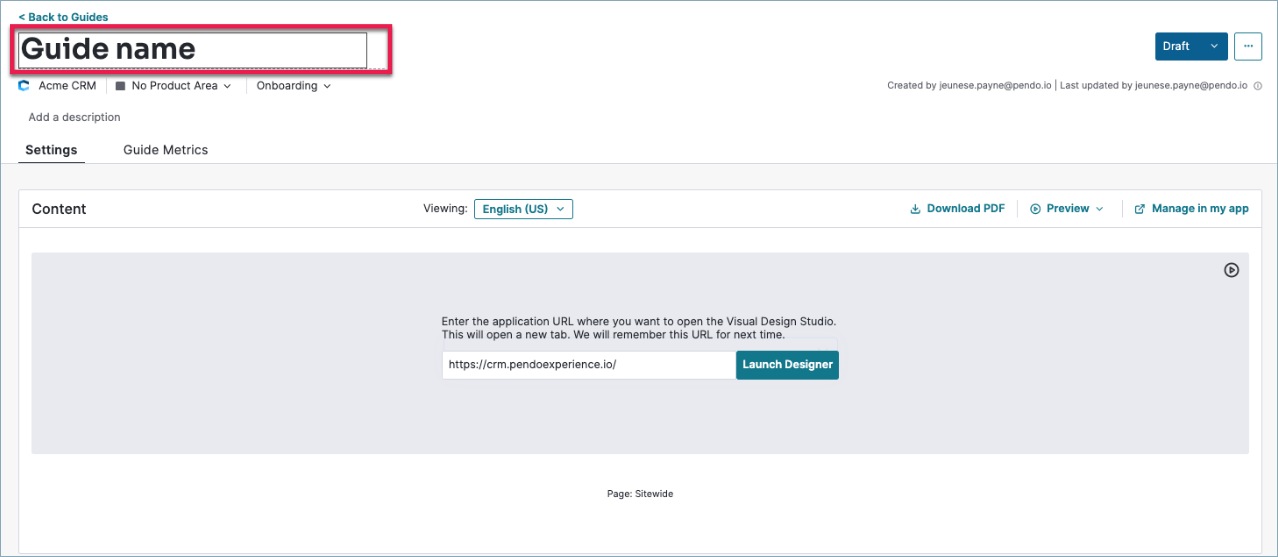
Task: Click Add a description text
Action: point(74,117)
